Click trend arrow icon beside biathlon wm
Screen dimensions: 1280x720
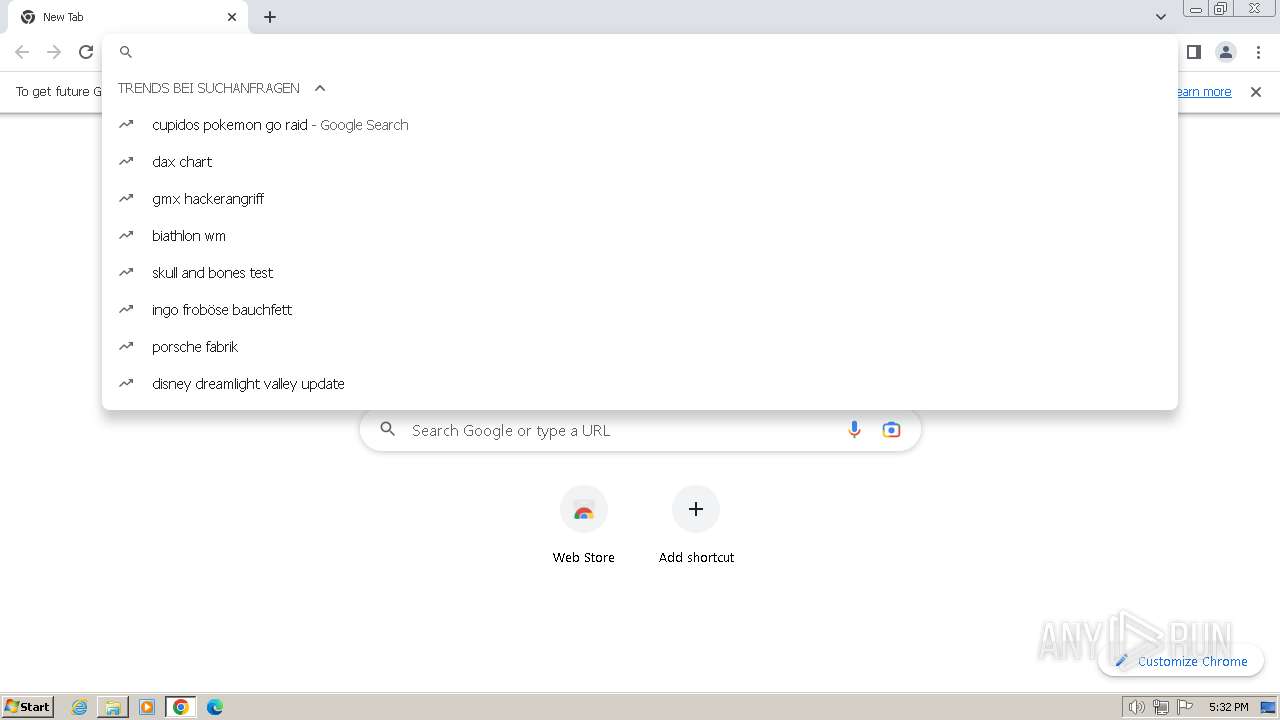click(126, 235)
